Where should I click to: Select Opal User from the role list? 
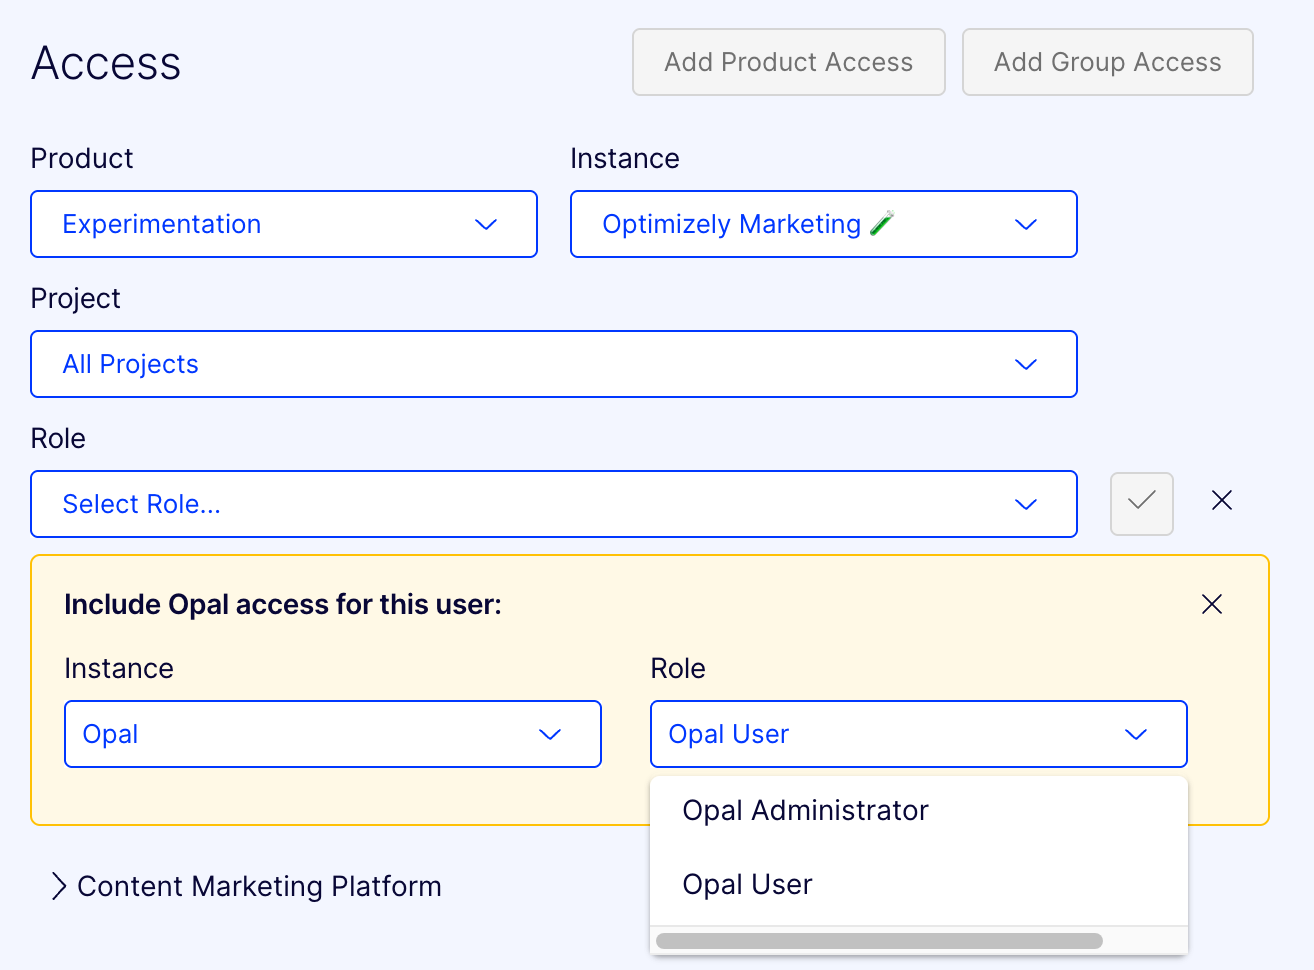746,884
